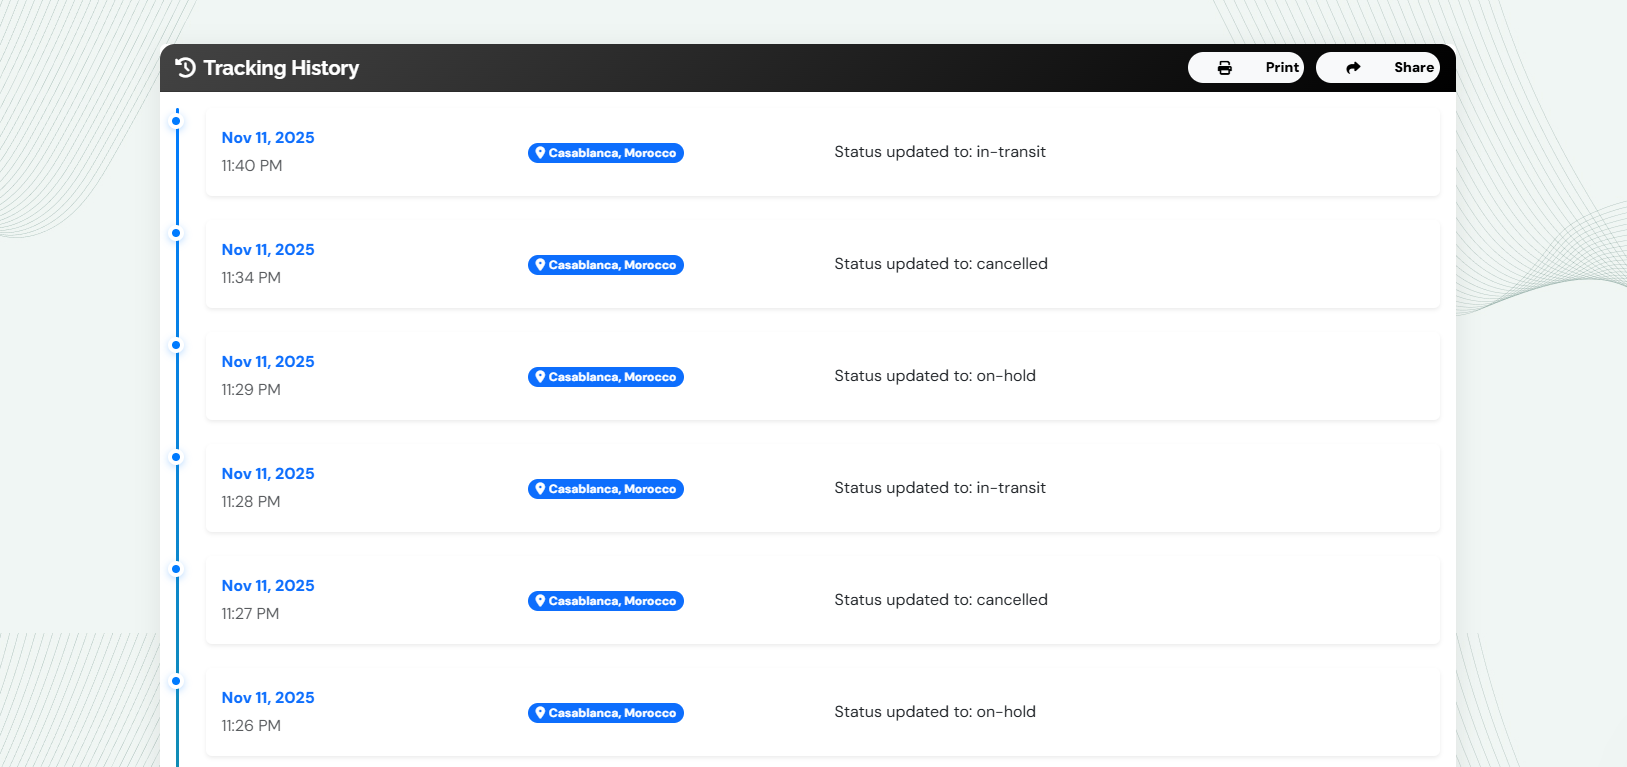Click the 11:28 PM location pin icon
Screen dimensions: 1627x767
click(x=540, y=489)
